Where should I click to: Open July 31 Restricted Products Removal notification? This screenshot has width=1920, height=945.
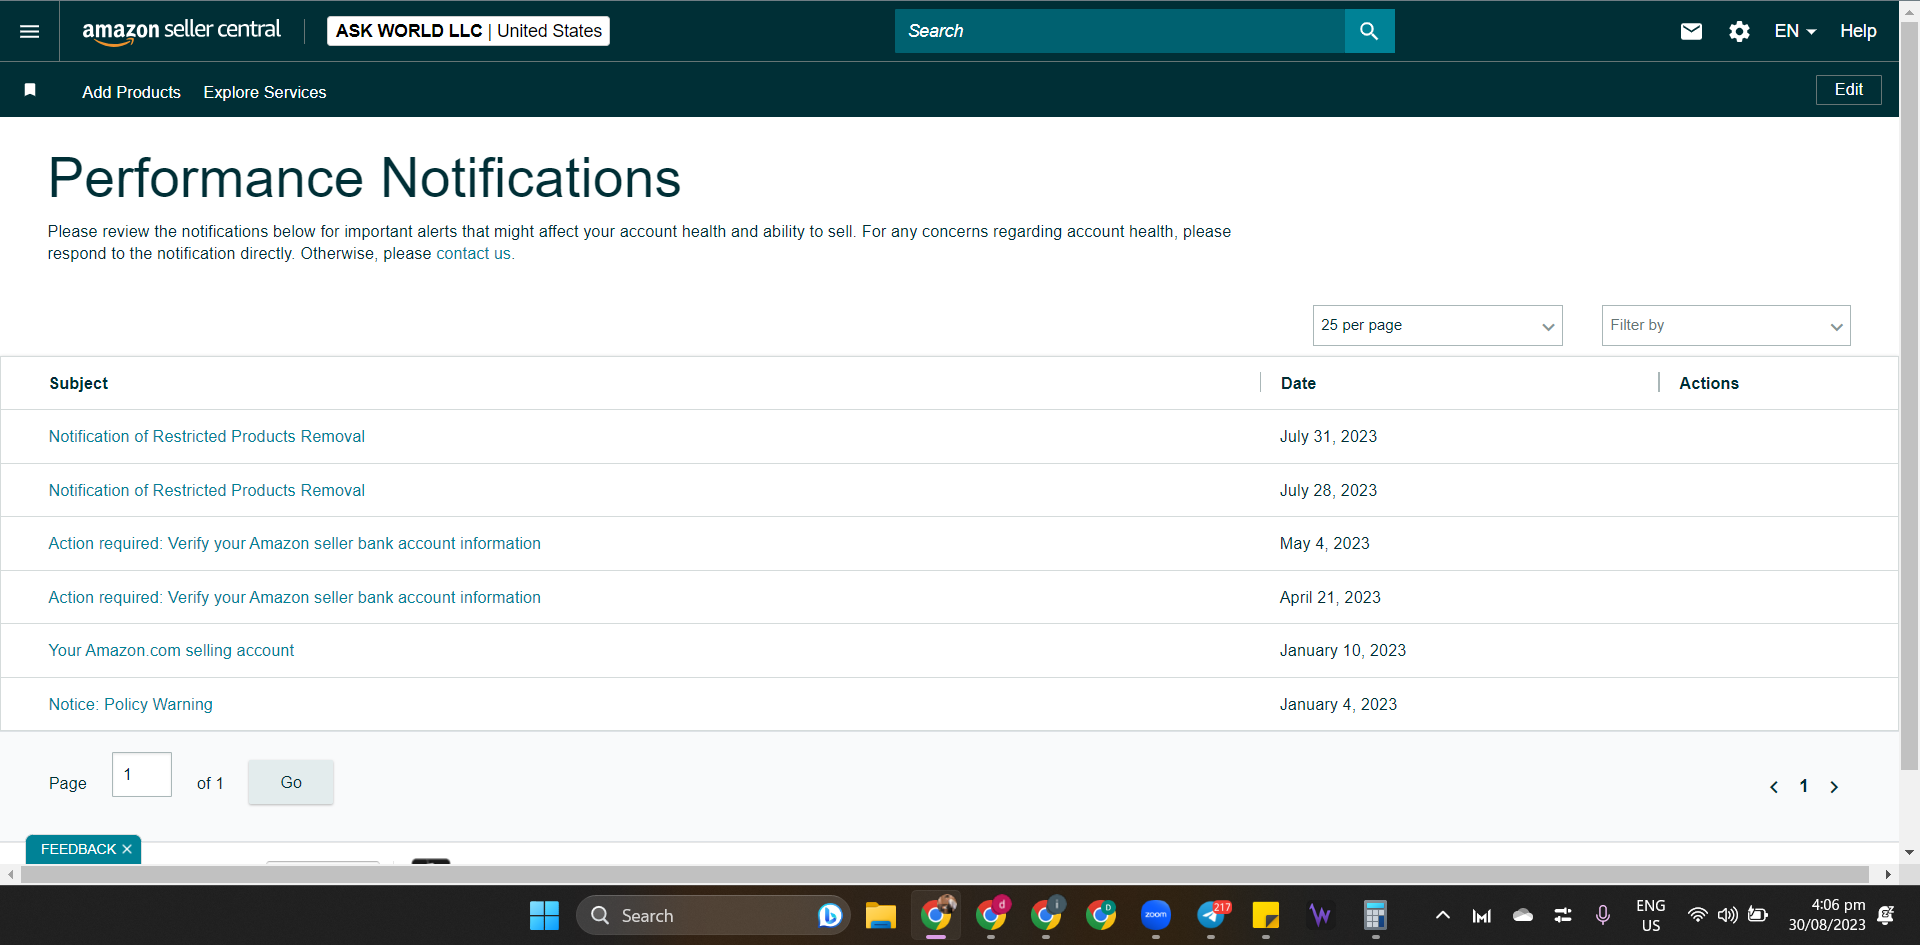(x=207, y=436)
